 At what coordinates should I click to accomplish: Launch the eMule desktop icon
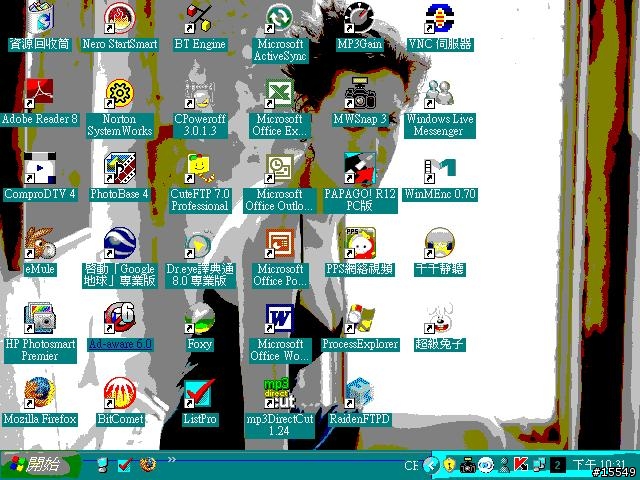(40, 243)
